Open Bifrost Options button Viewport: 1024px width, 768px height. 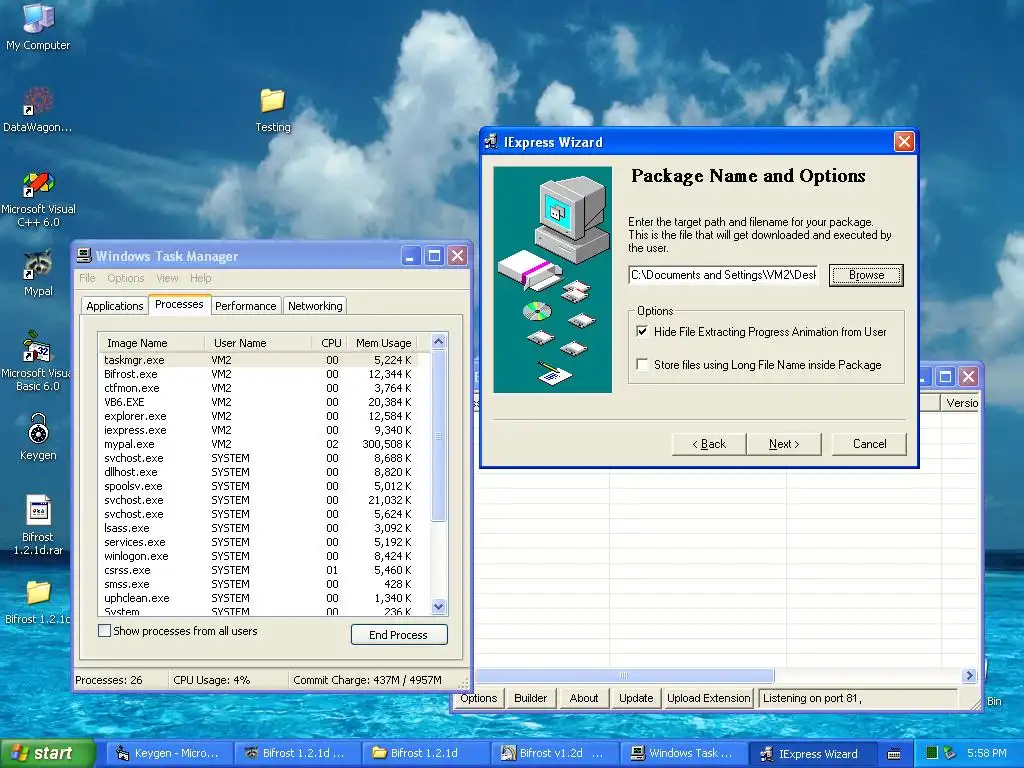pos(478,698)
